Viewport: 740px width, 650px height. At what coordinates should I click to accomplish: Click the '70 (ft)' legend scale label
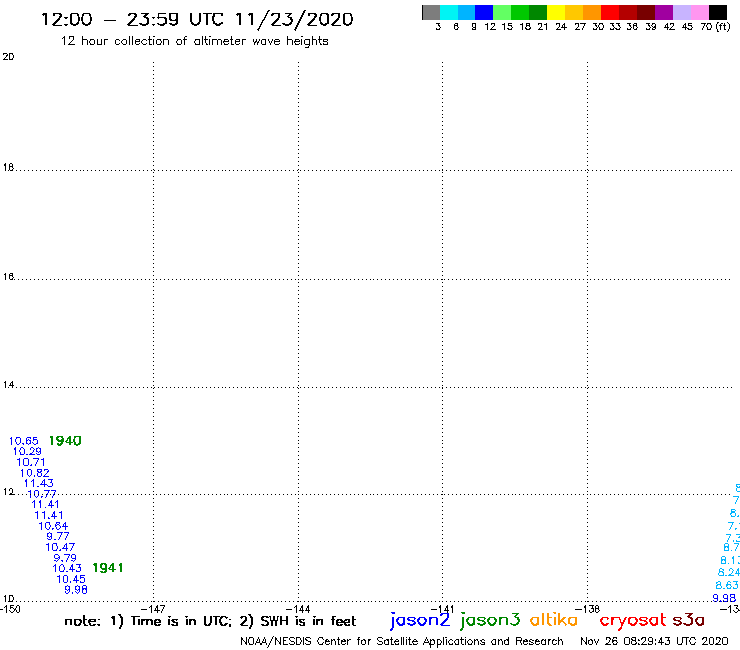tap(715, 27)
